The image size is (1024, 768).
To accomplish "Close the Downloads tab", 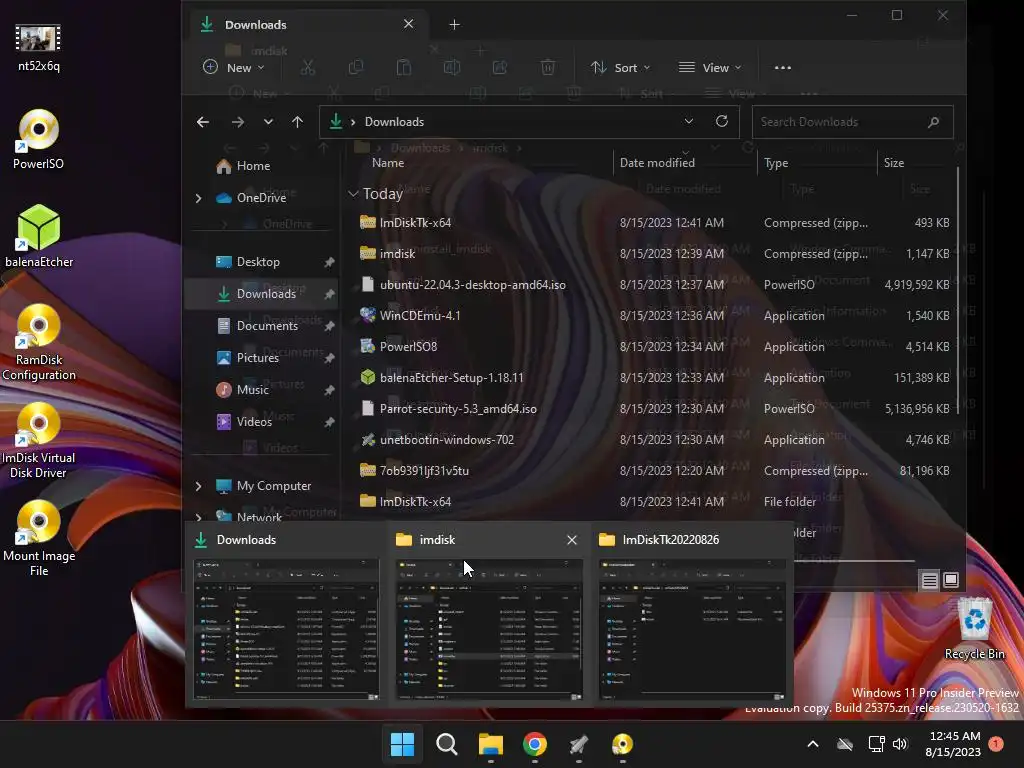I will (408, 24).
